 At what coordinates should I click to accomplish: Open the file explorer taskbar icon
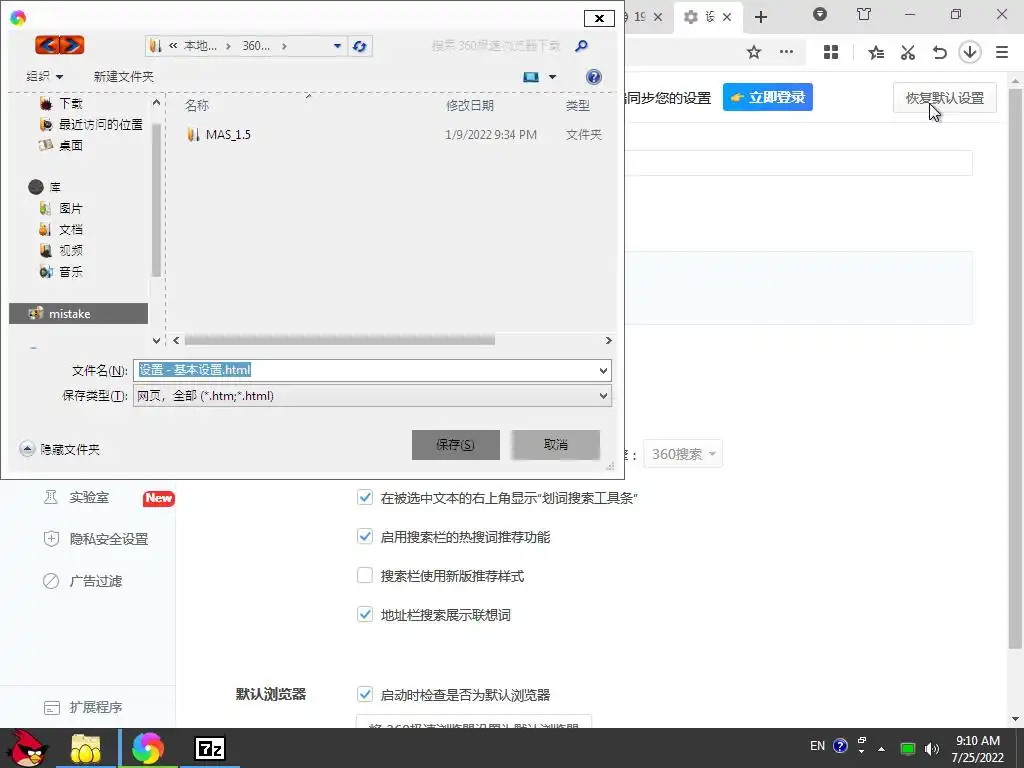tap(86, 748)
